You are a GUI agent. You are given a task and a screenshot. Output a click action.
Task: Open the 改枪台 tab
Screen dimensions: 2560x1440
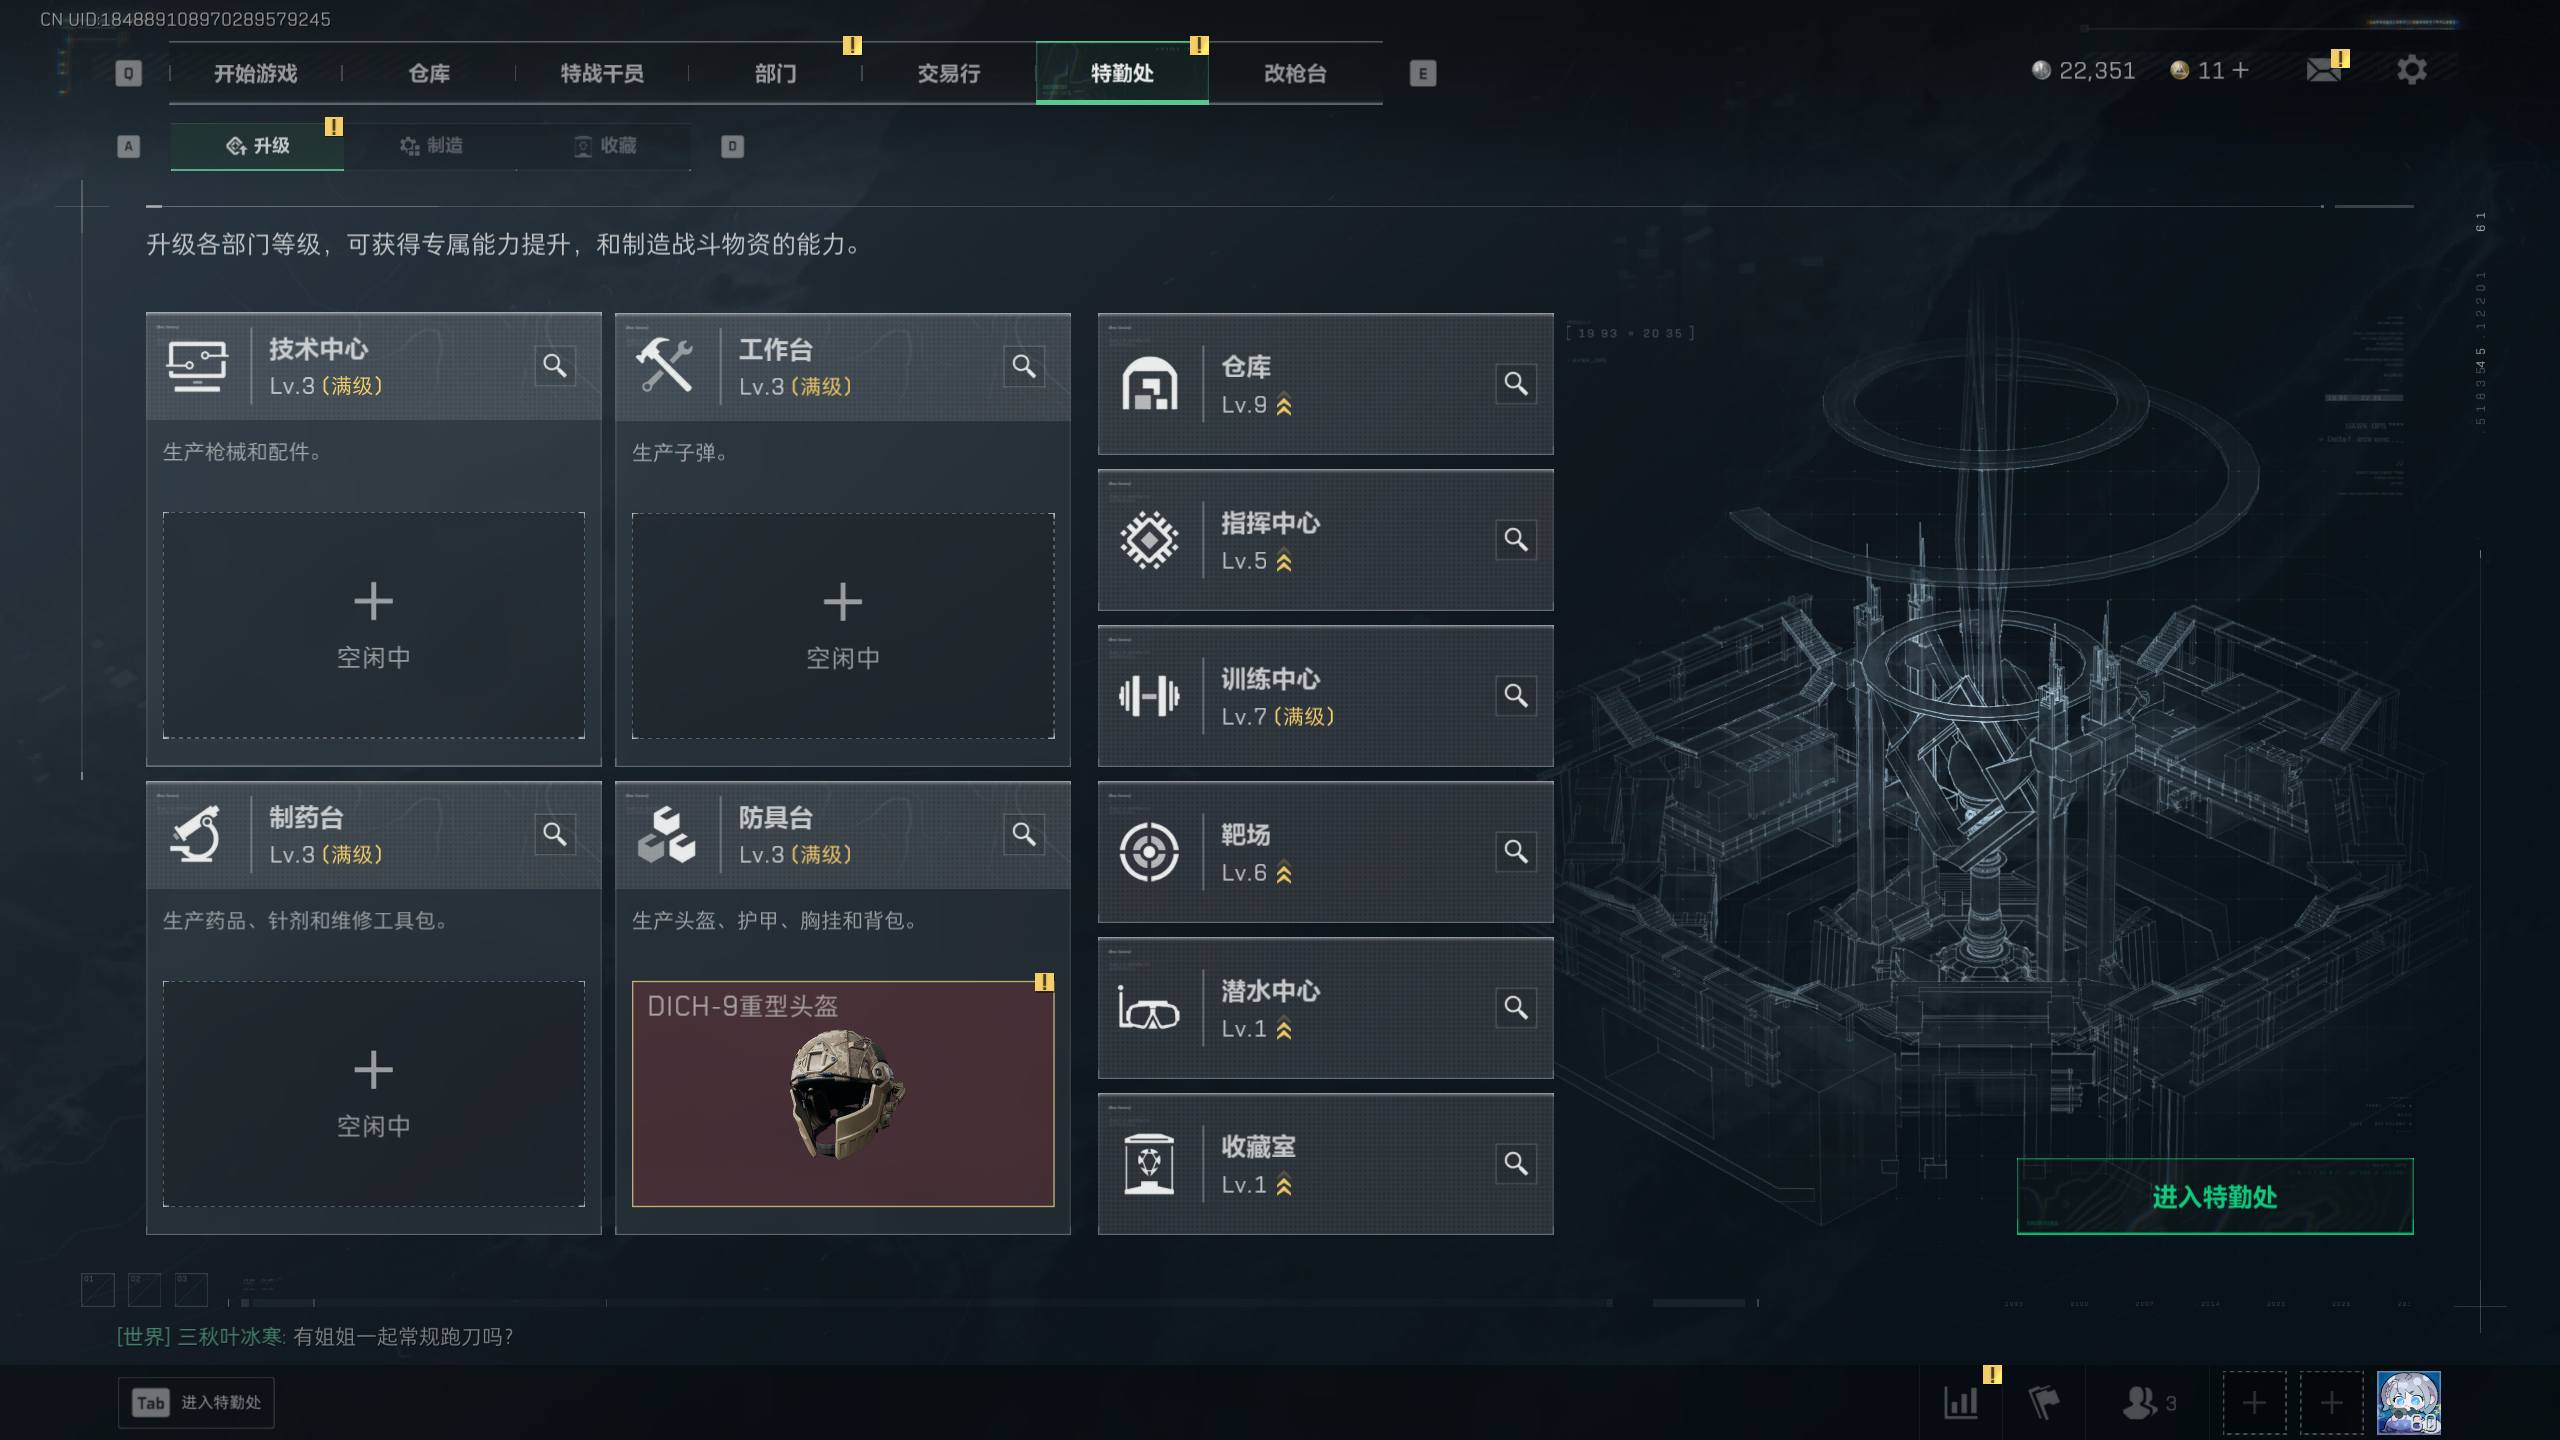coord(1295,73)
